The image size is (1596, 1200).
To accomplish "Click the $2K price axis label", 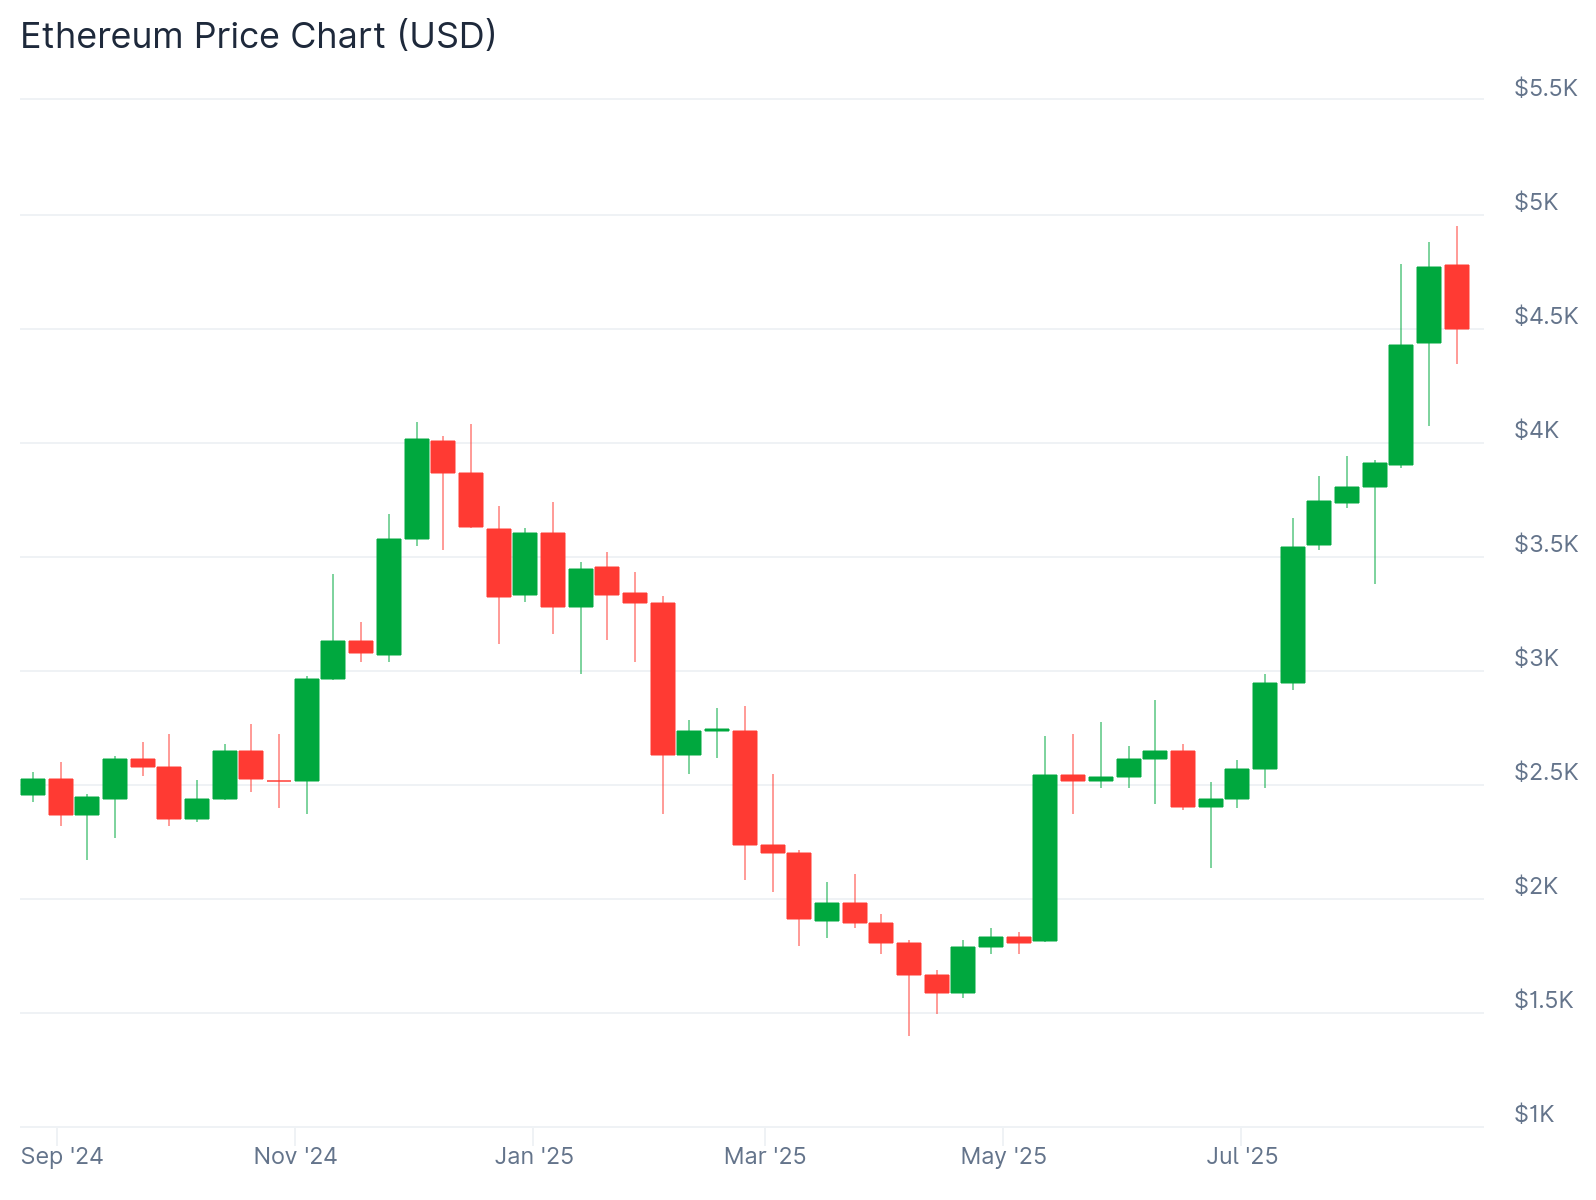I will click(x=1536, y=886).
